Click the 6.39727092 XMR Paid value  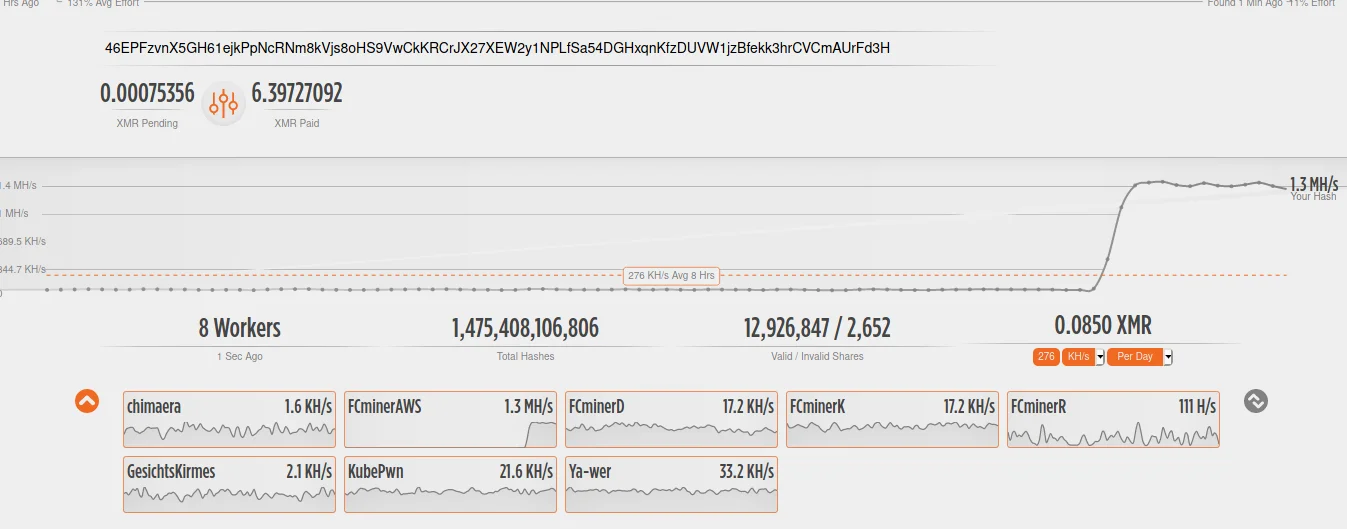point(297,94)
